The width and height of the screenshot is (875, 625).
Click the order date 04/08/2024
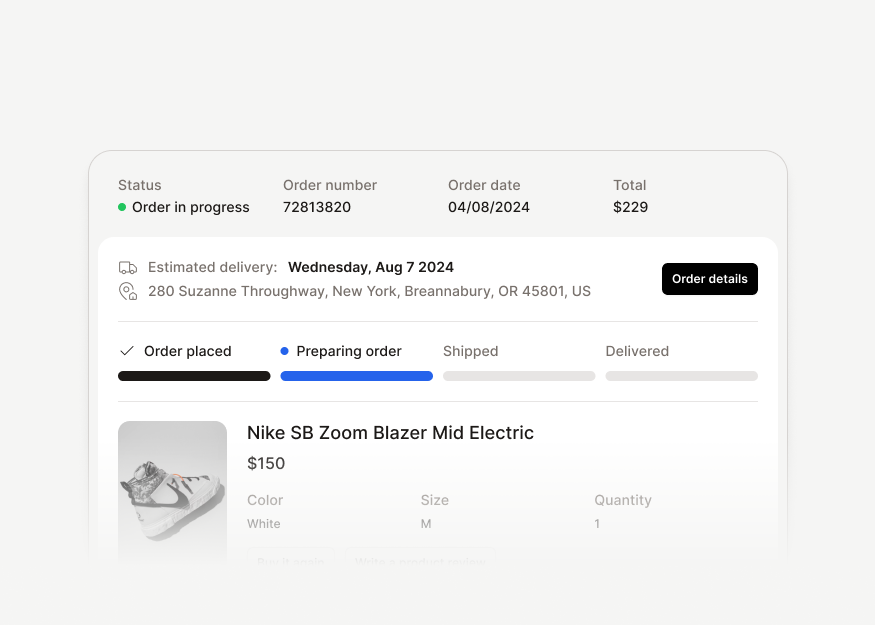click(489, 207)
